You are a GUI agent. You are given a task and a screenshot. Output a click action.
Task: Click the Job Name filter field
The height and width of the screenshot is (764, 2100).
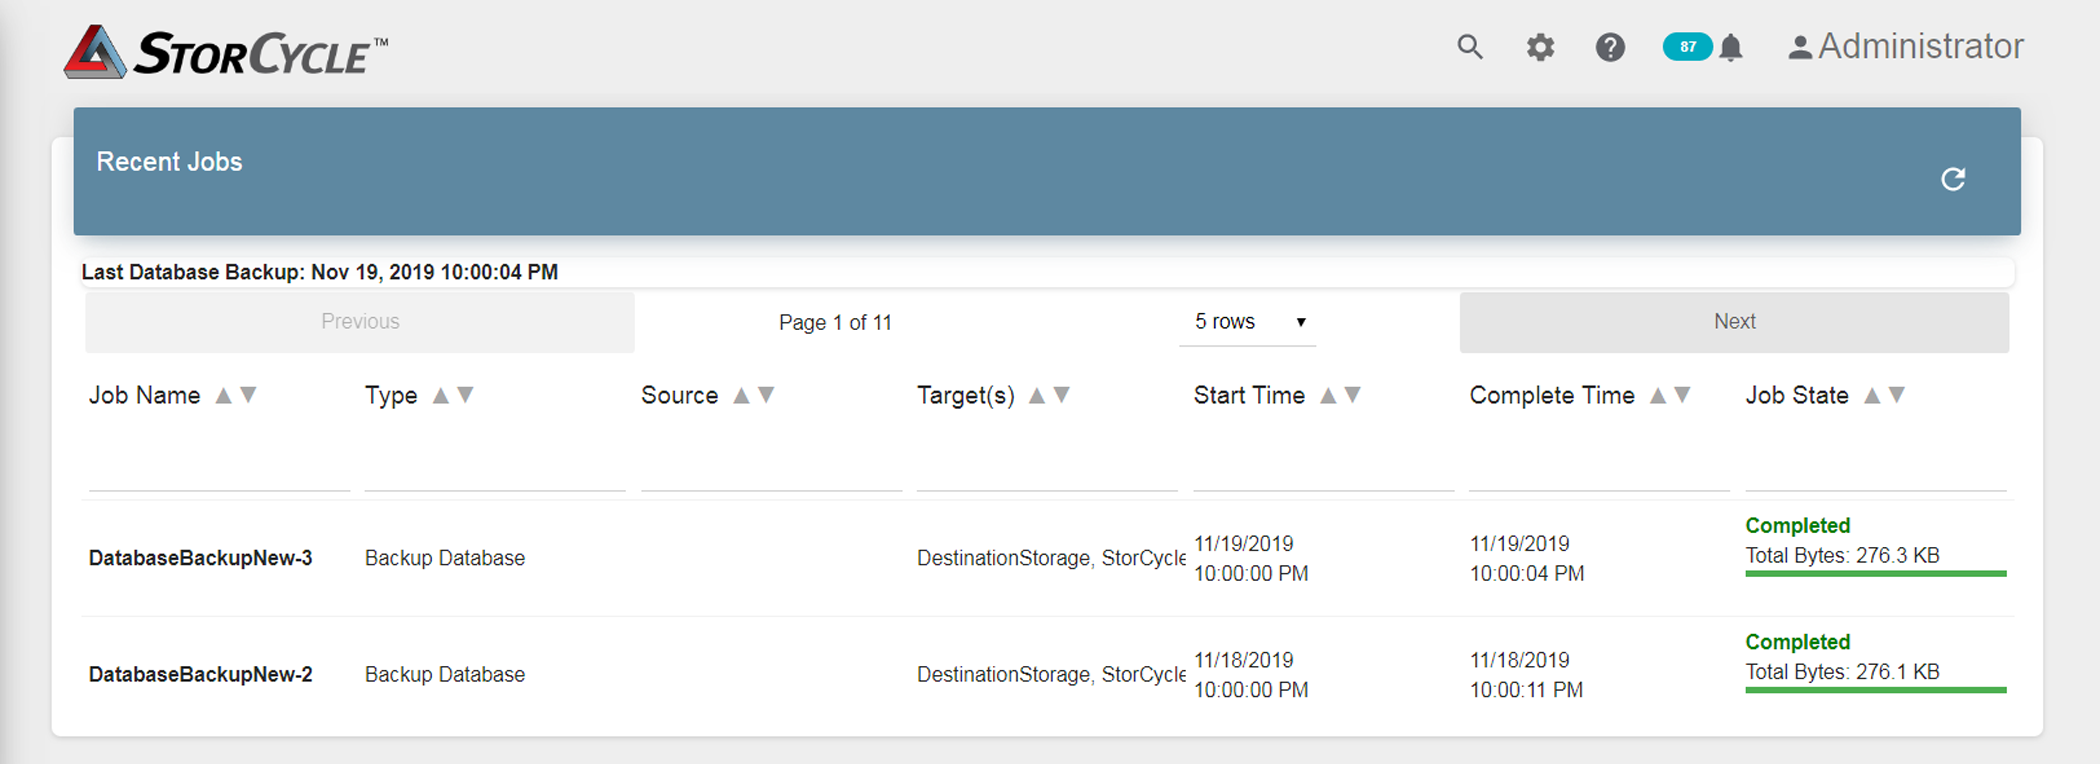[x=219, y=470]
